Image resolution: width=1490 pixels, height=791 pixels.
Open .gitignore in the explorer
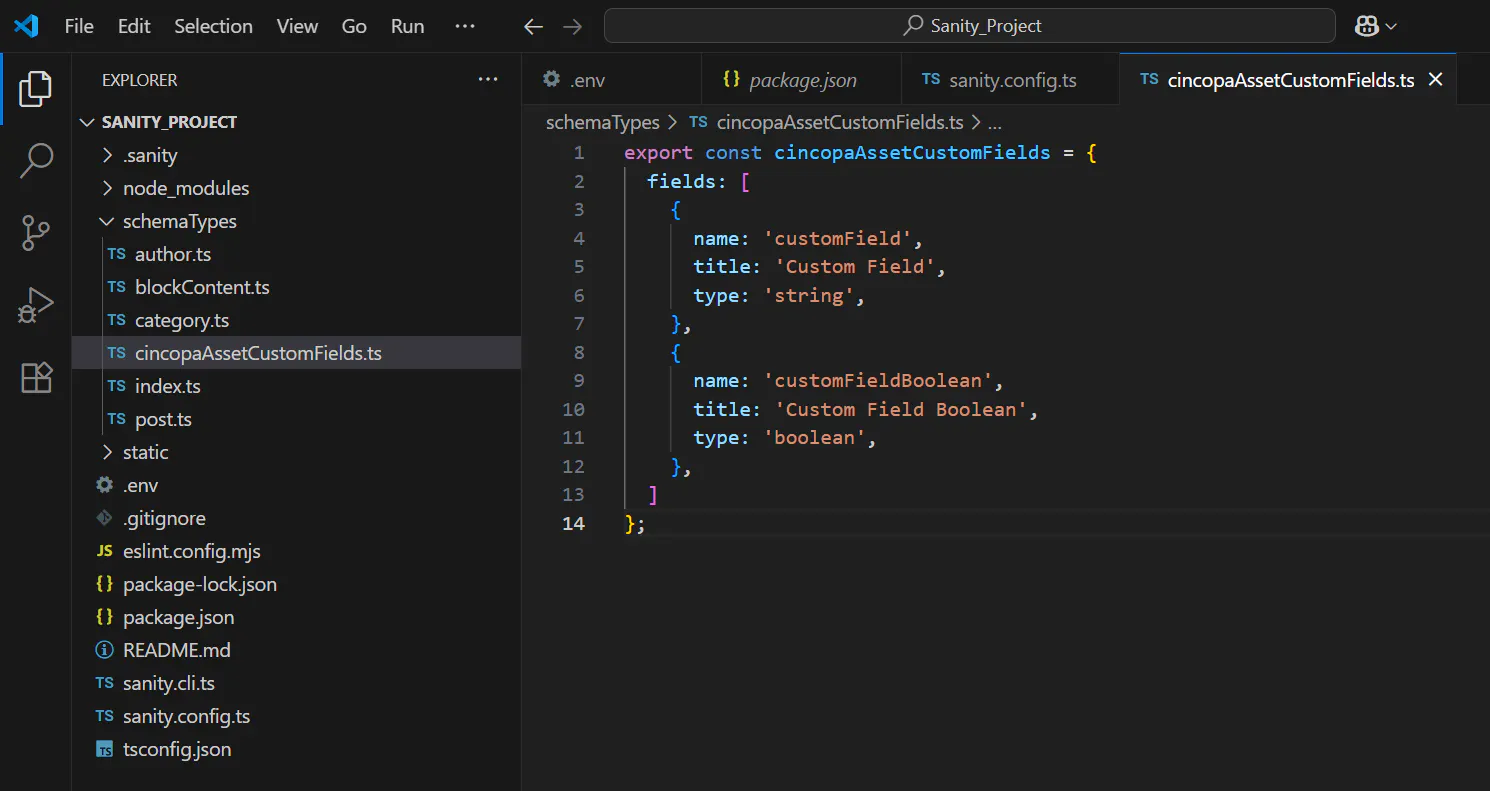coord(297,518)
